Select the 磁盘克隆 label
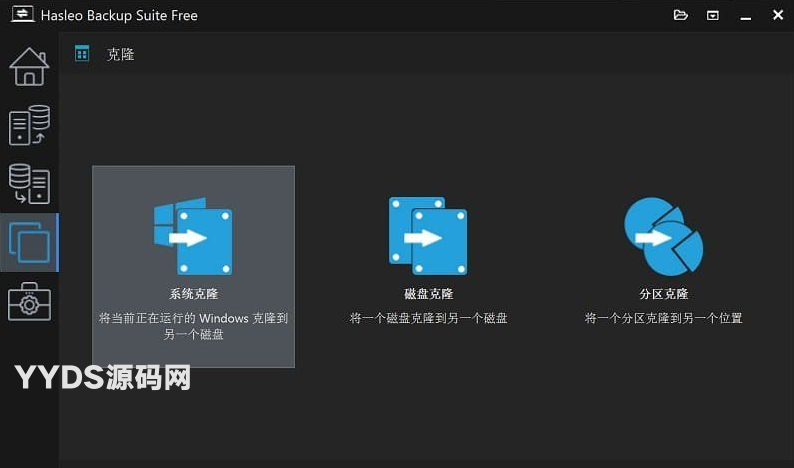This screenshot has height=468, width=794. [x=428, y=294]
